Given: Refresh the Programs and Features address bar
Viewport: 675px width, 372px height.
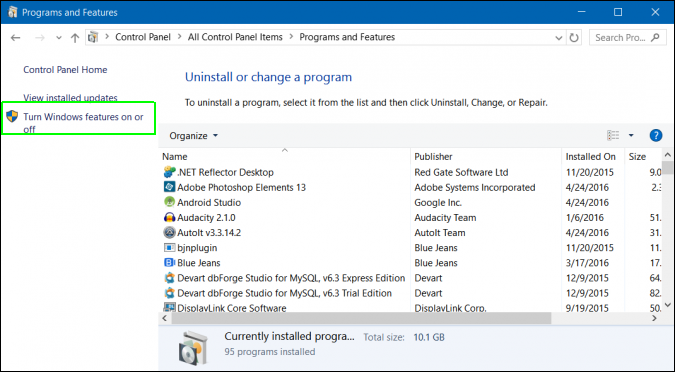Looking at the screenshot, I should pyautogui.click(x=574, y=37).
